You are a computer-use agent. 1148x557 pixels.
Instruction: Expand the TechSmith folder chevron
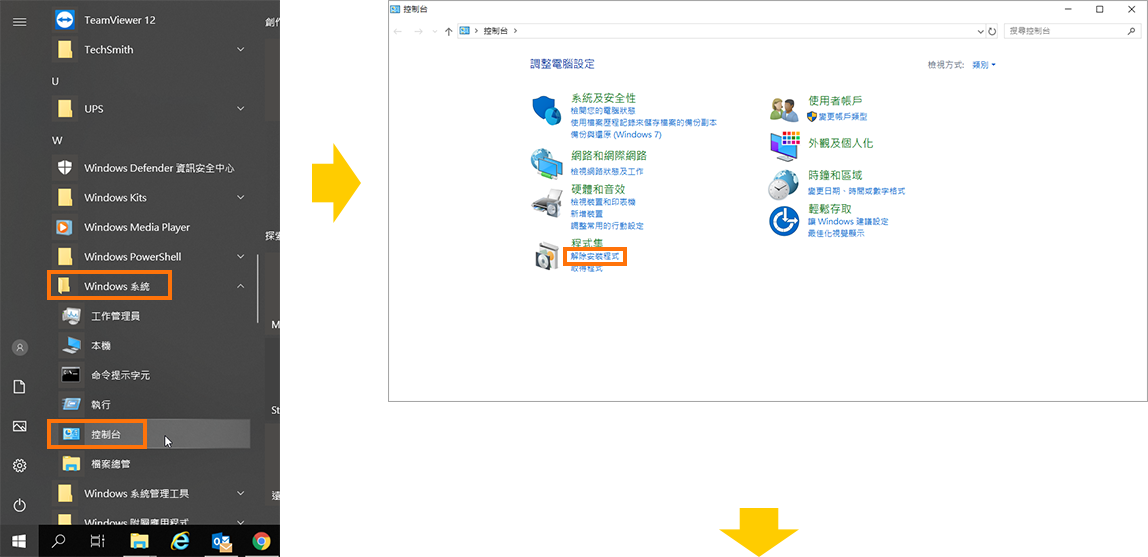(x=241, y=49)
